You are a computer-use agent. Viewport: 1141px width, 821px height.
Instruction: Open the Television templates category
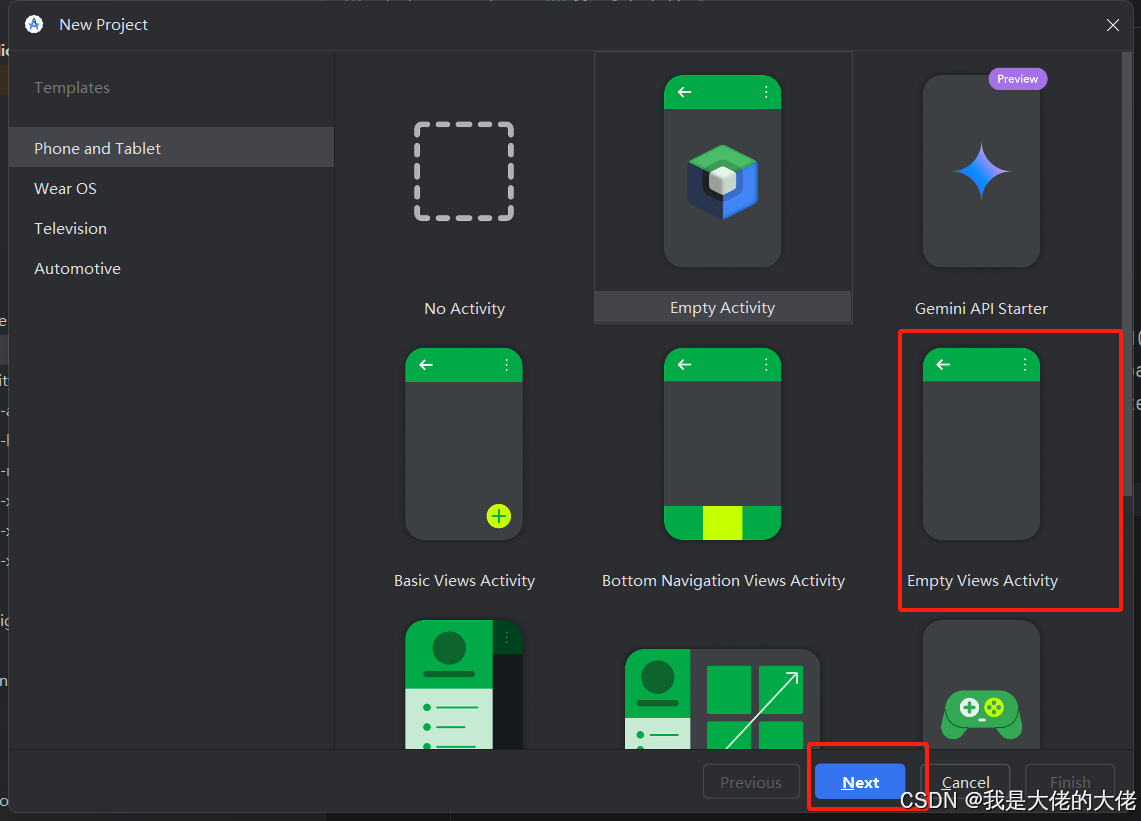(x=70, y=228)
